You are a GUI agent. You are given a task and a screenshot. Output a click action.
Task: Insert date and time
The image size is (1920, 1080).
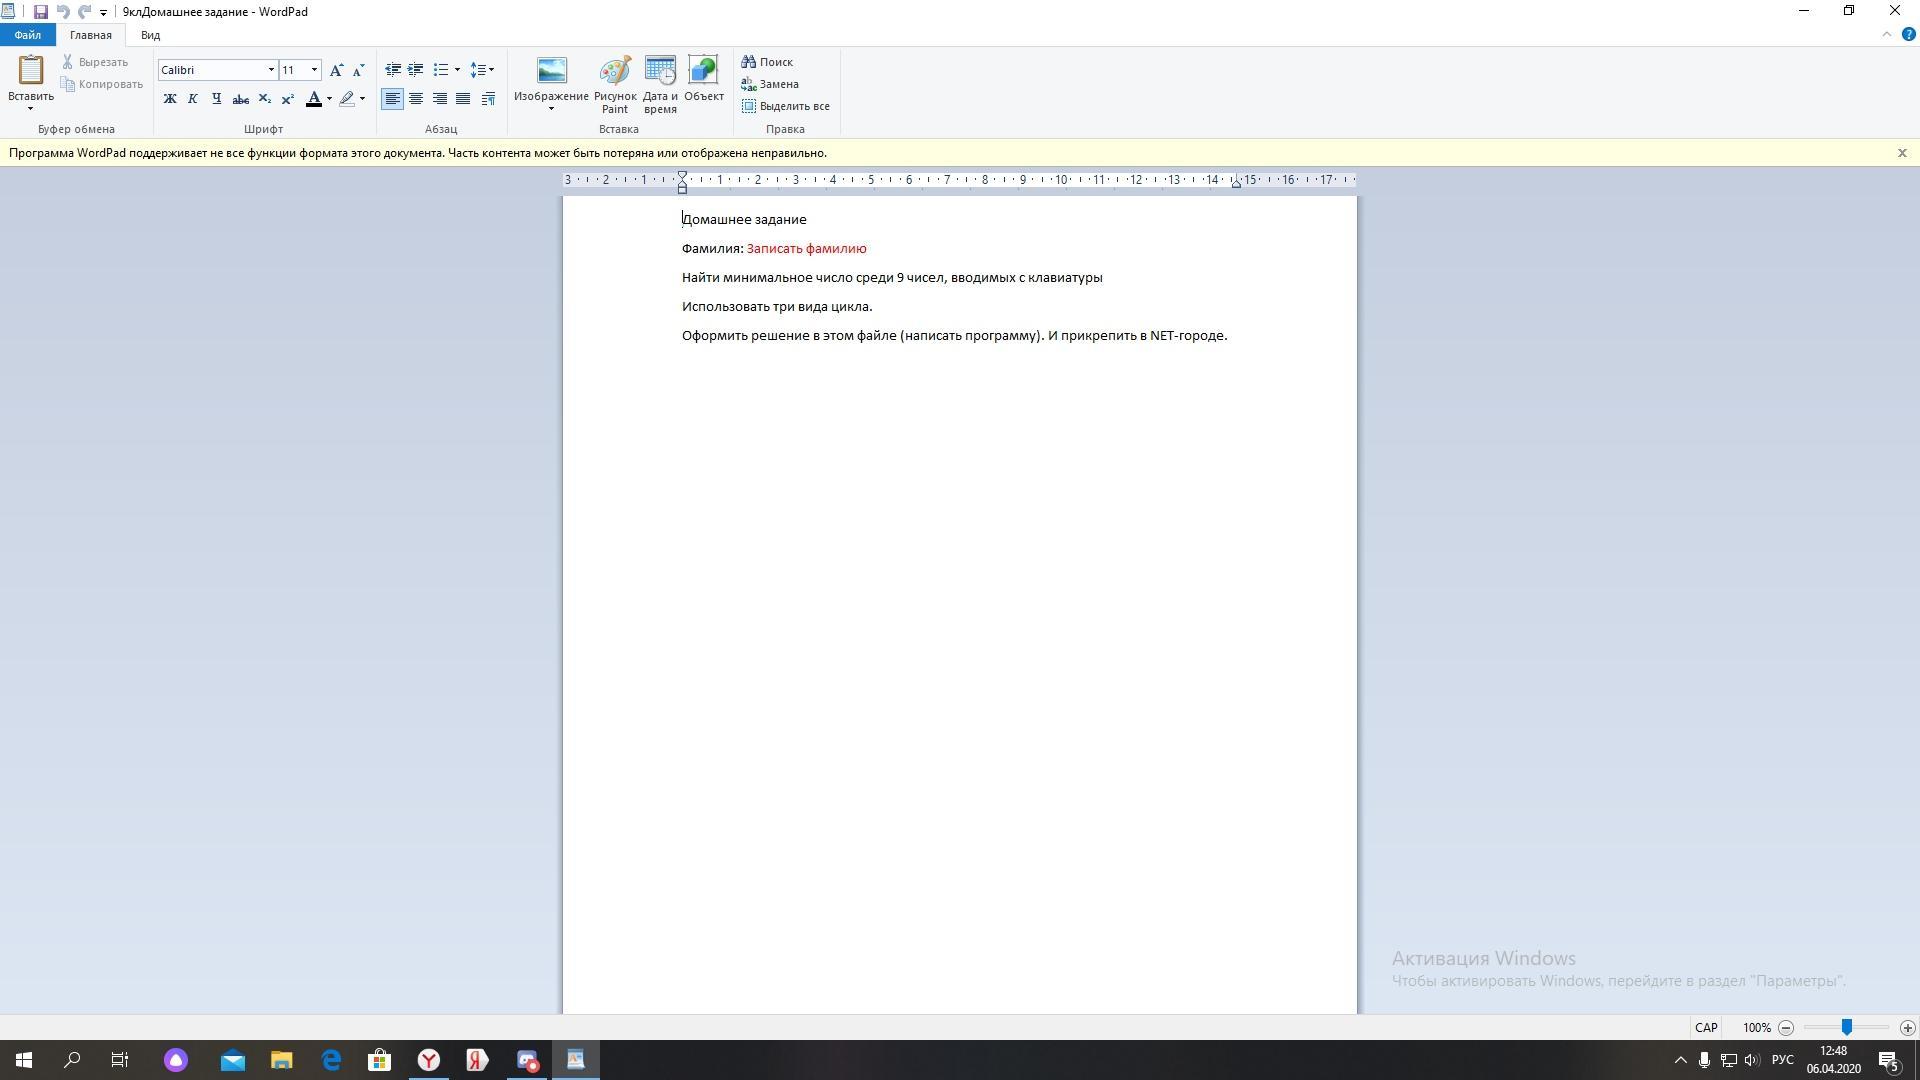pos(660,84)
